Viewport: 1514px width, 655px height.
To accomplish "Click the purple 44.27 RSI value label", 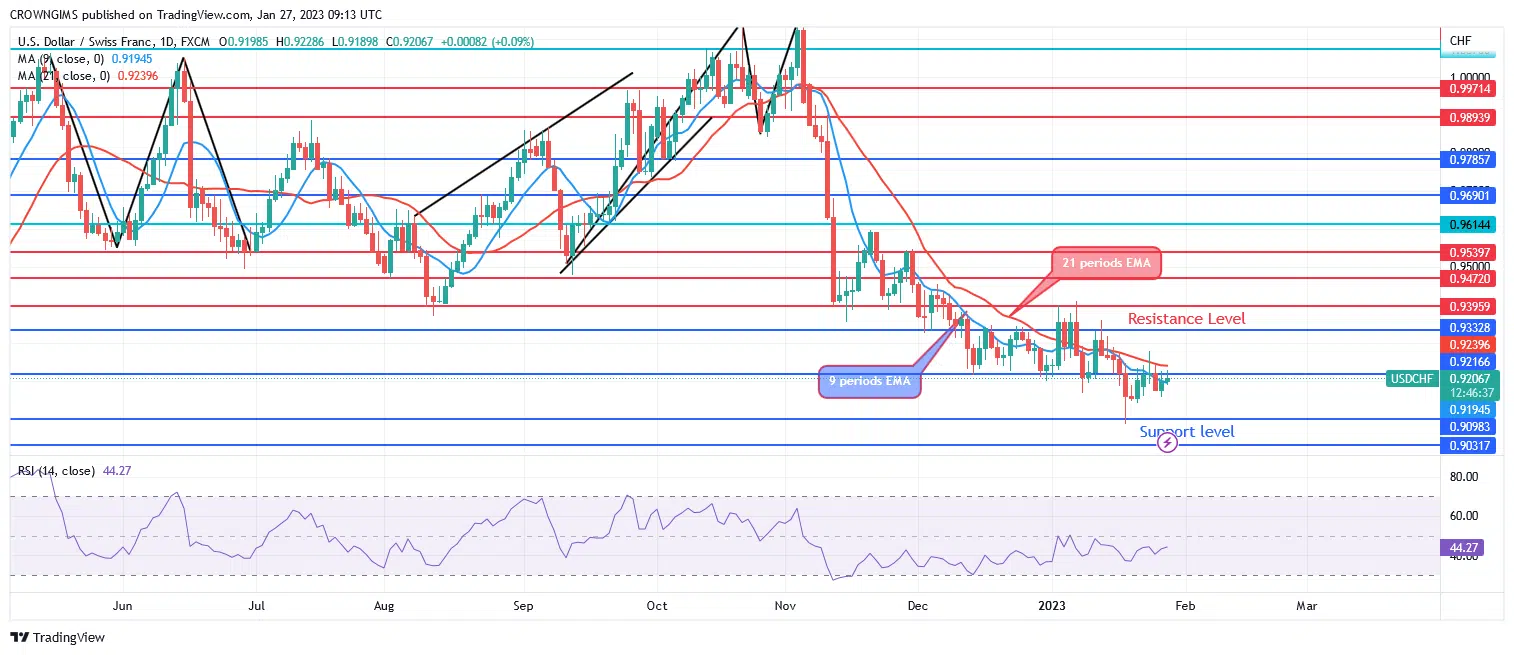I will point(1465,548).
